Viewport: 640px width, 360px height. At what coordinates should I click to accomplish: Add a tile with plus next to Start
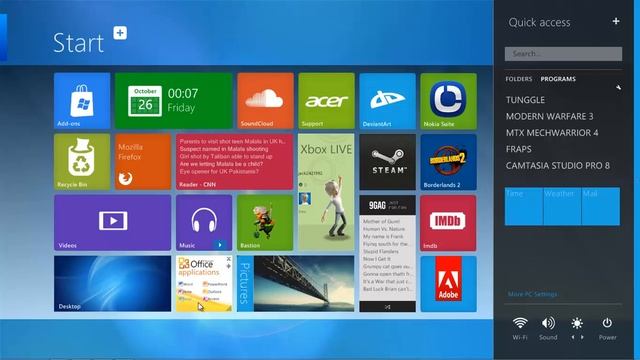[x=120, y=33]
